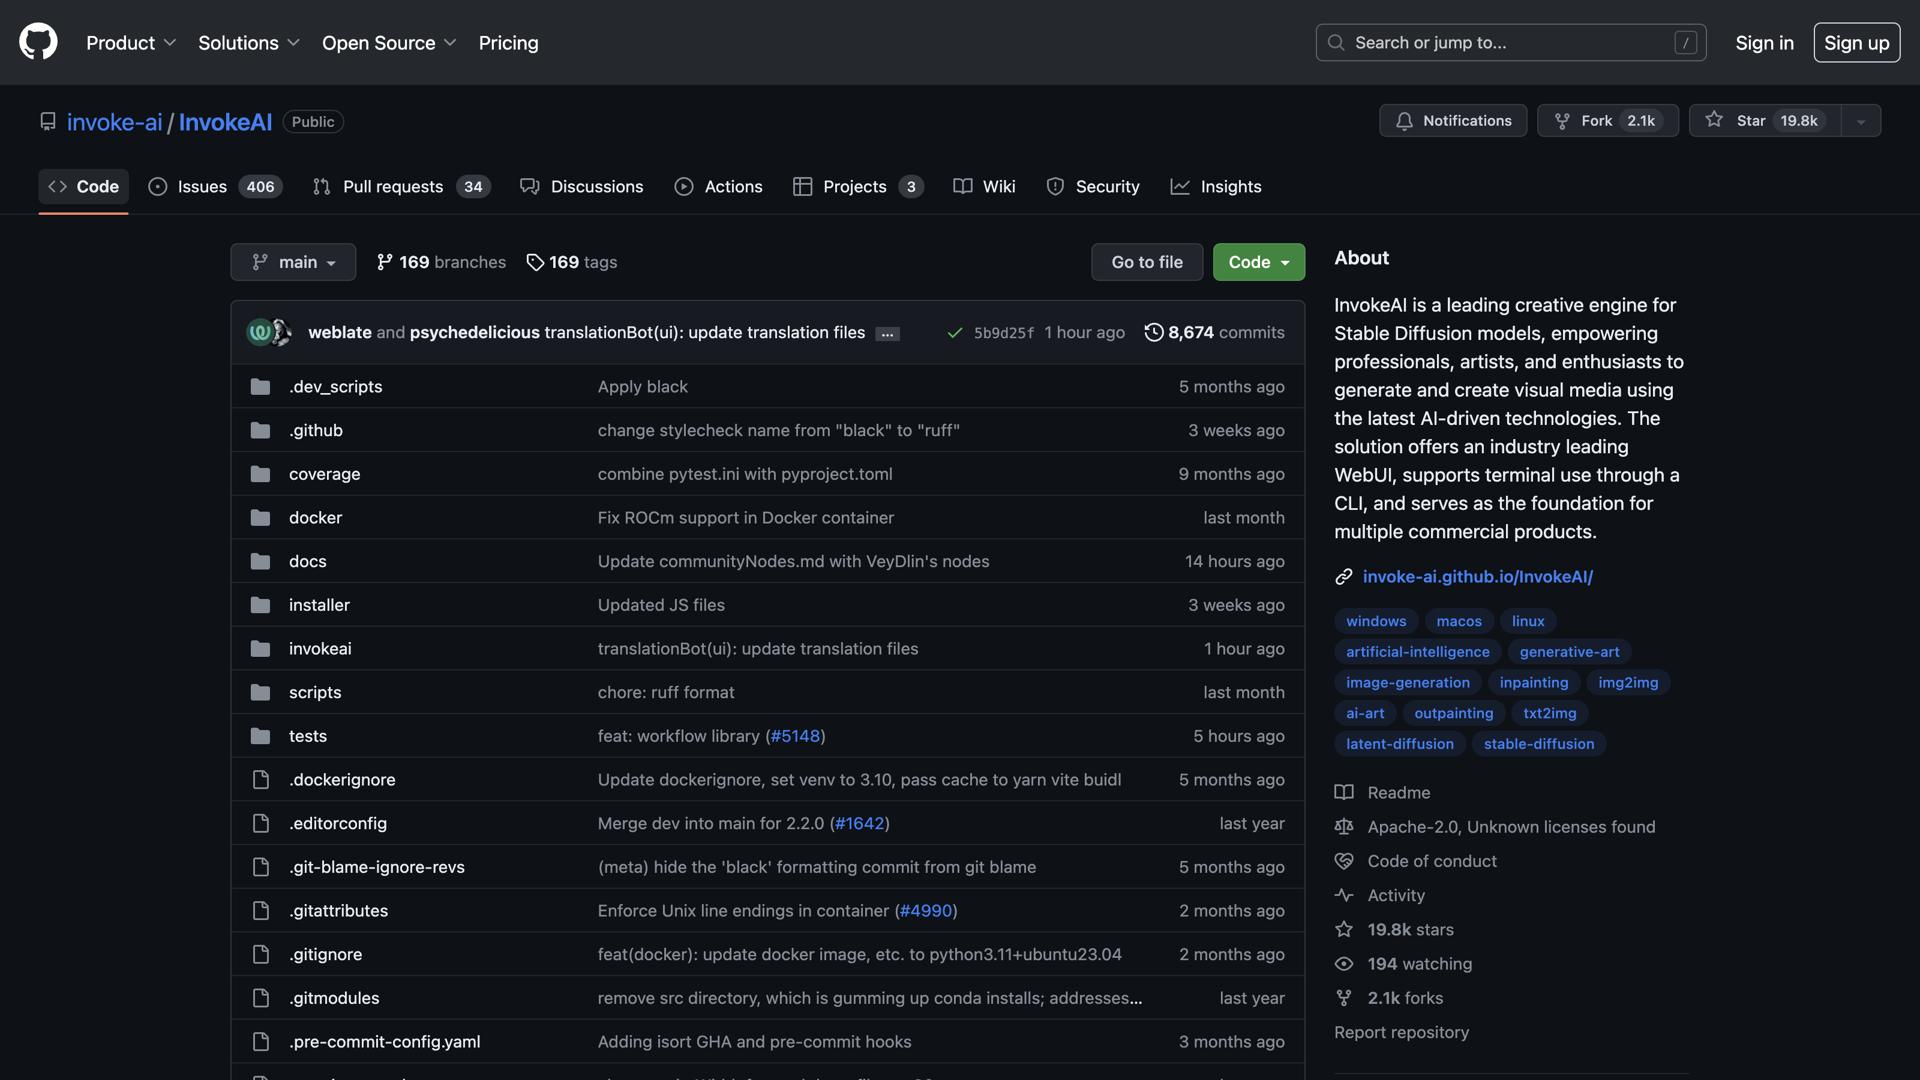The height and width of the screenshot is (1080, 1920).
Task: Click the green commit status checkmark
Action: coord(954,332)
